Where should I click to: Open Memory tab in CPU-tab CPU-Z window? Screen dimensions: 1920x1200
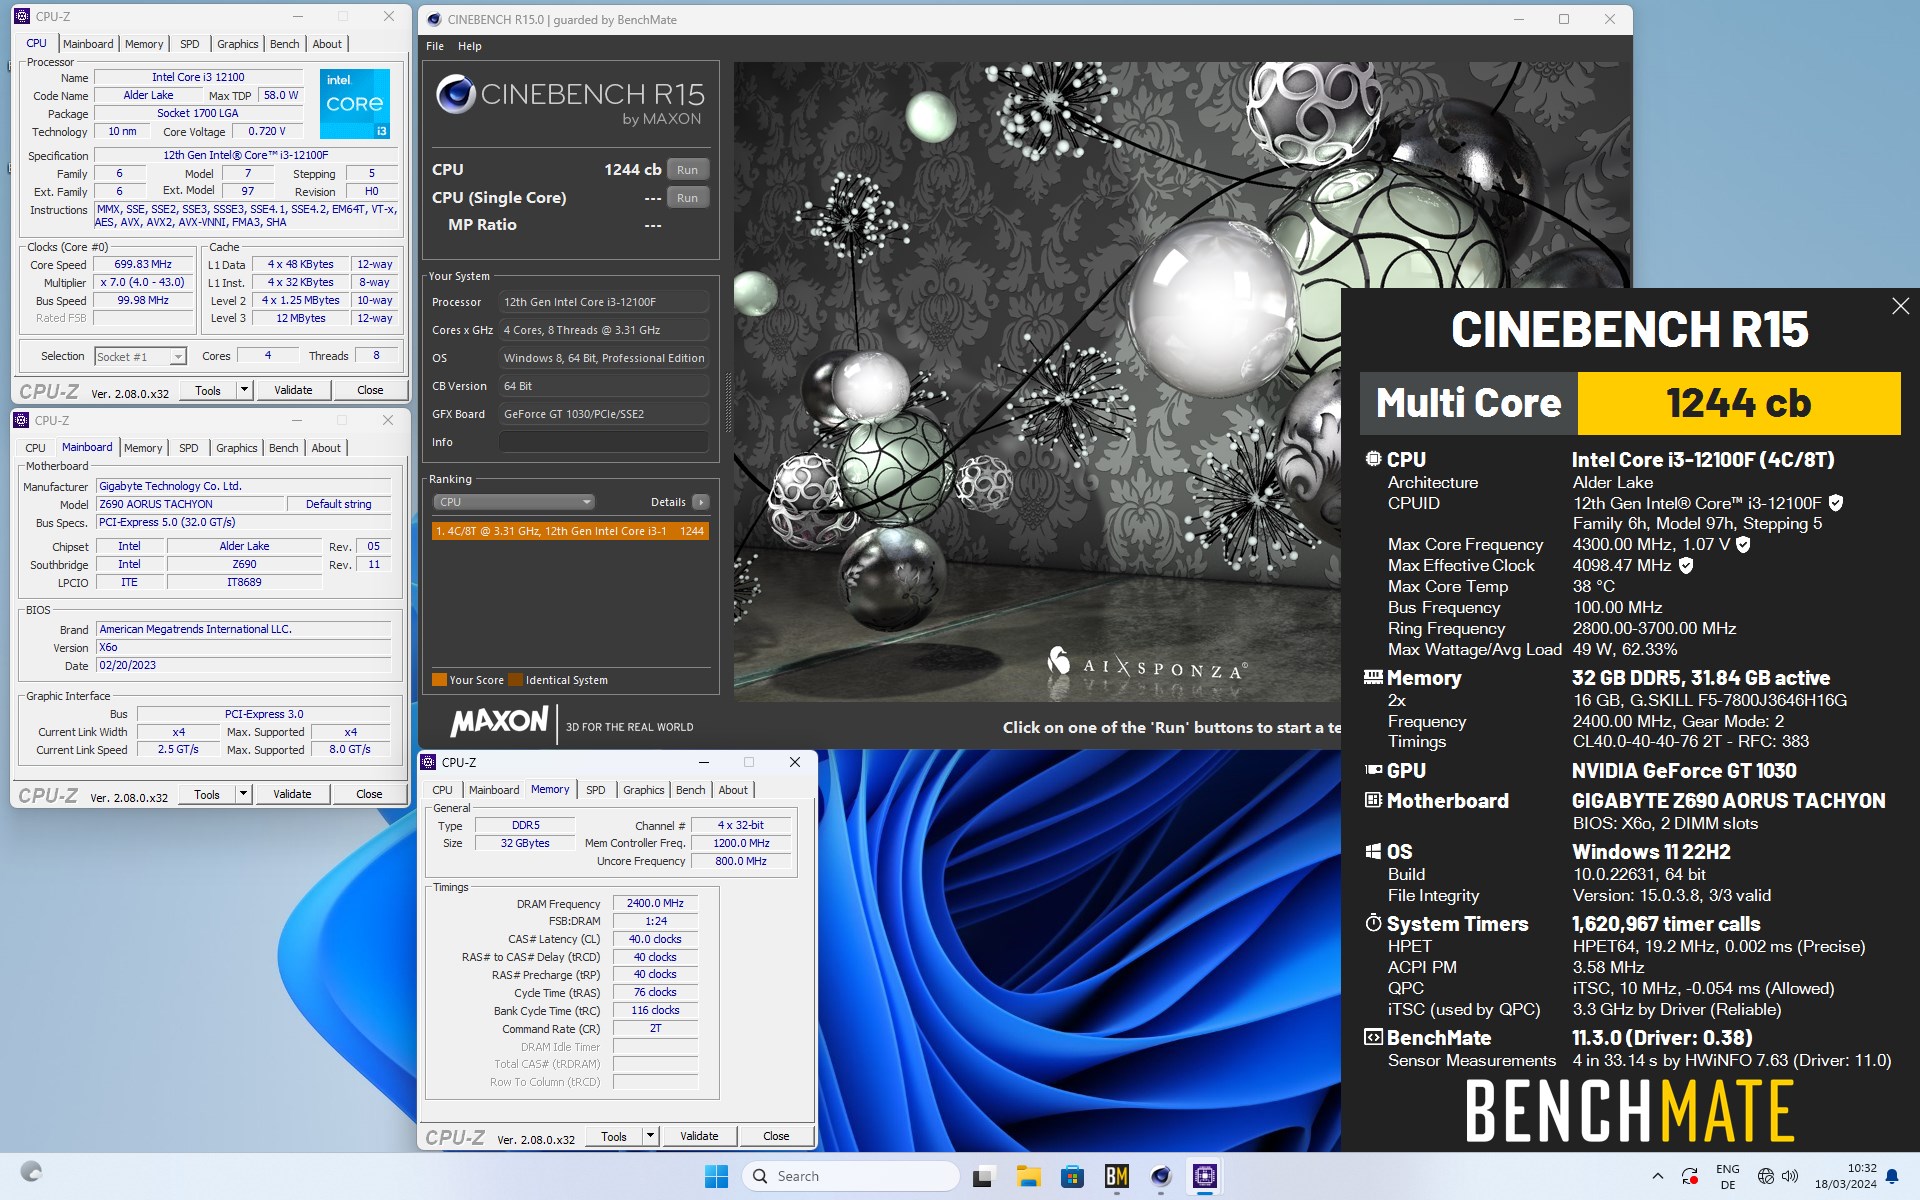pos(144,44)
